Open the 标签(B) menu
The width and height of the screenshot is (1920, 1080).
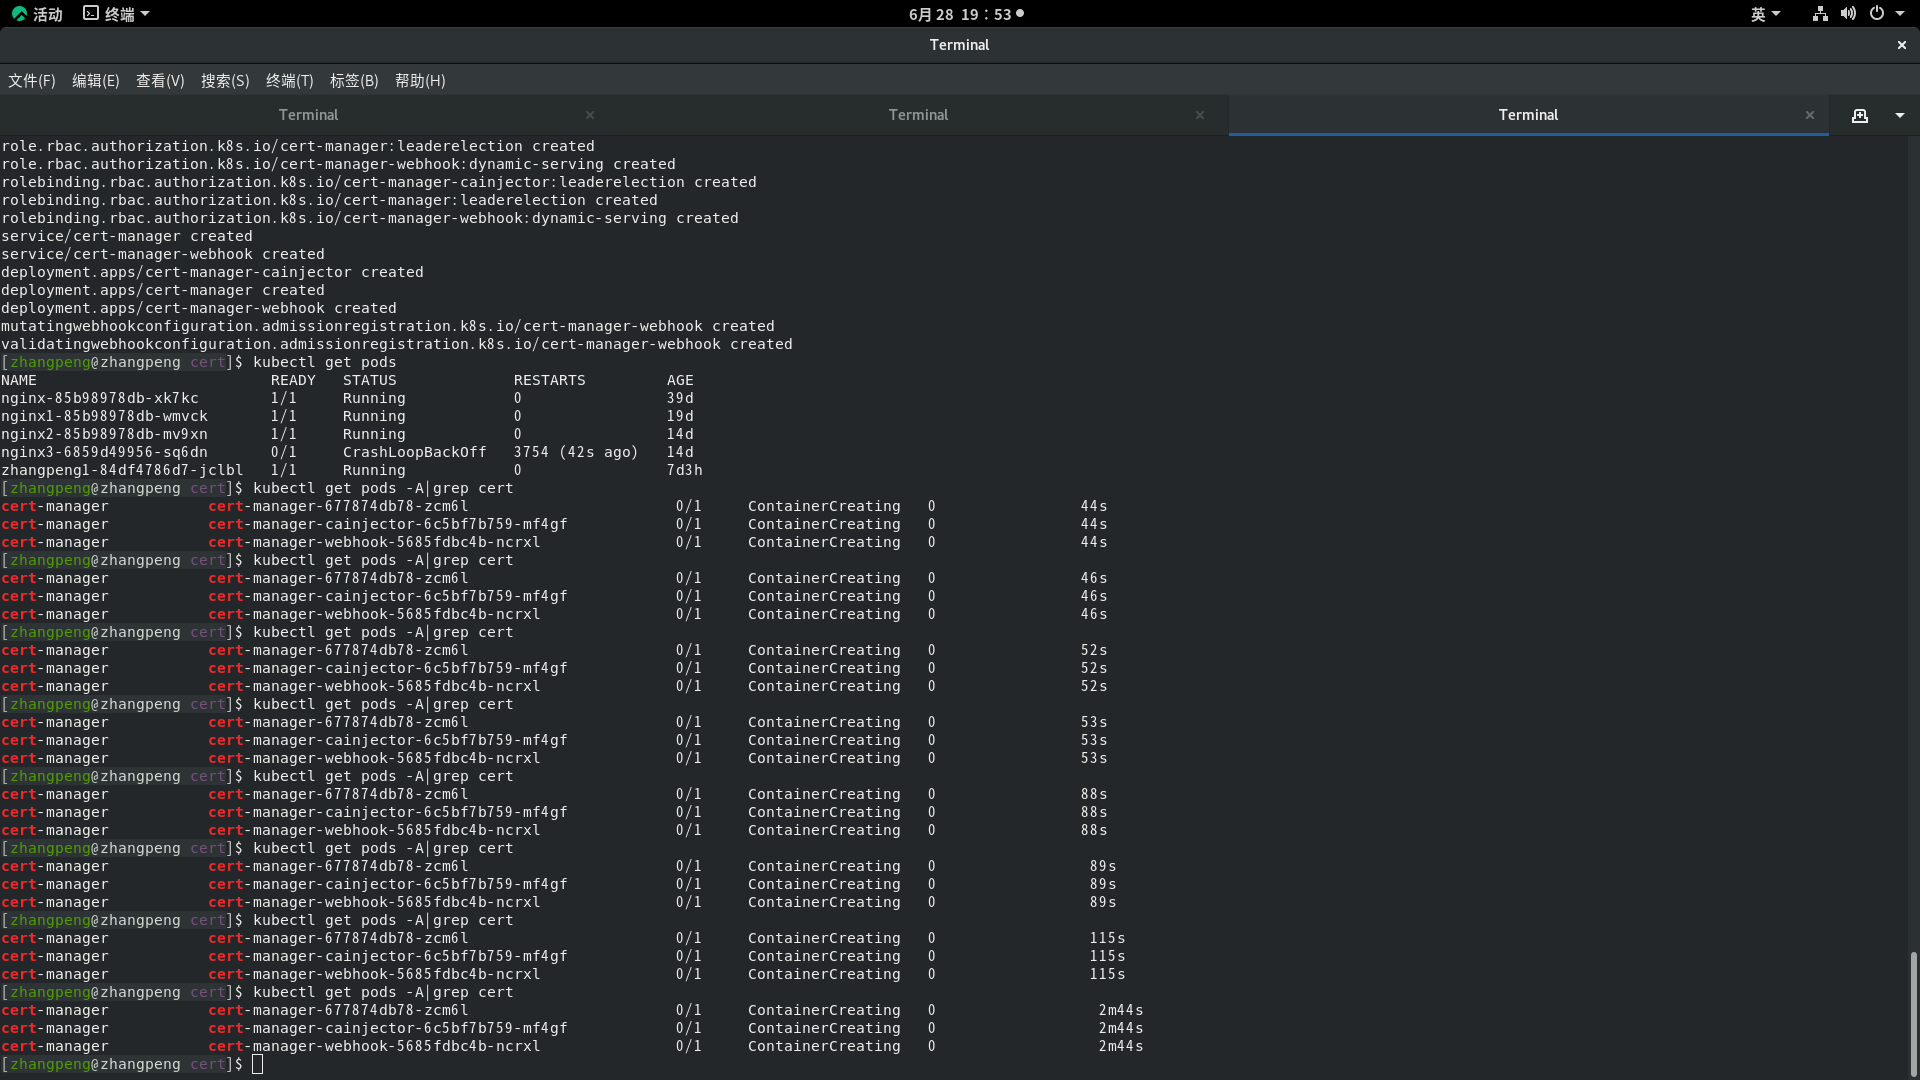(354, 81)
